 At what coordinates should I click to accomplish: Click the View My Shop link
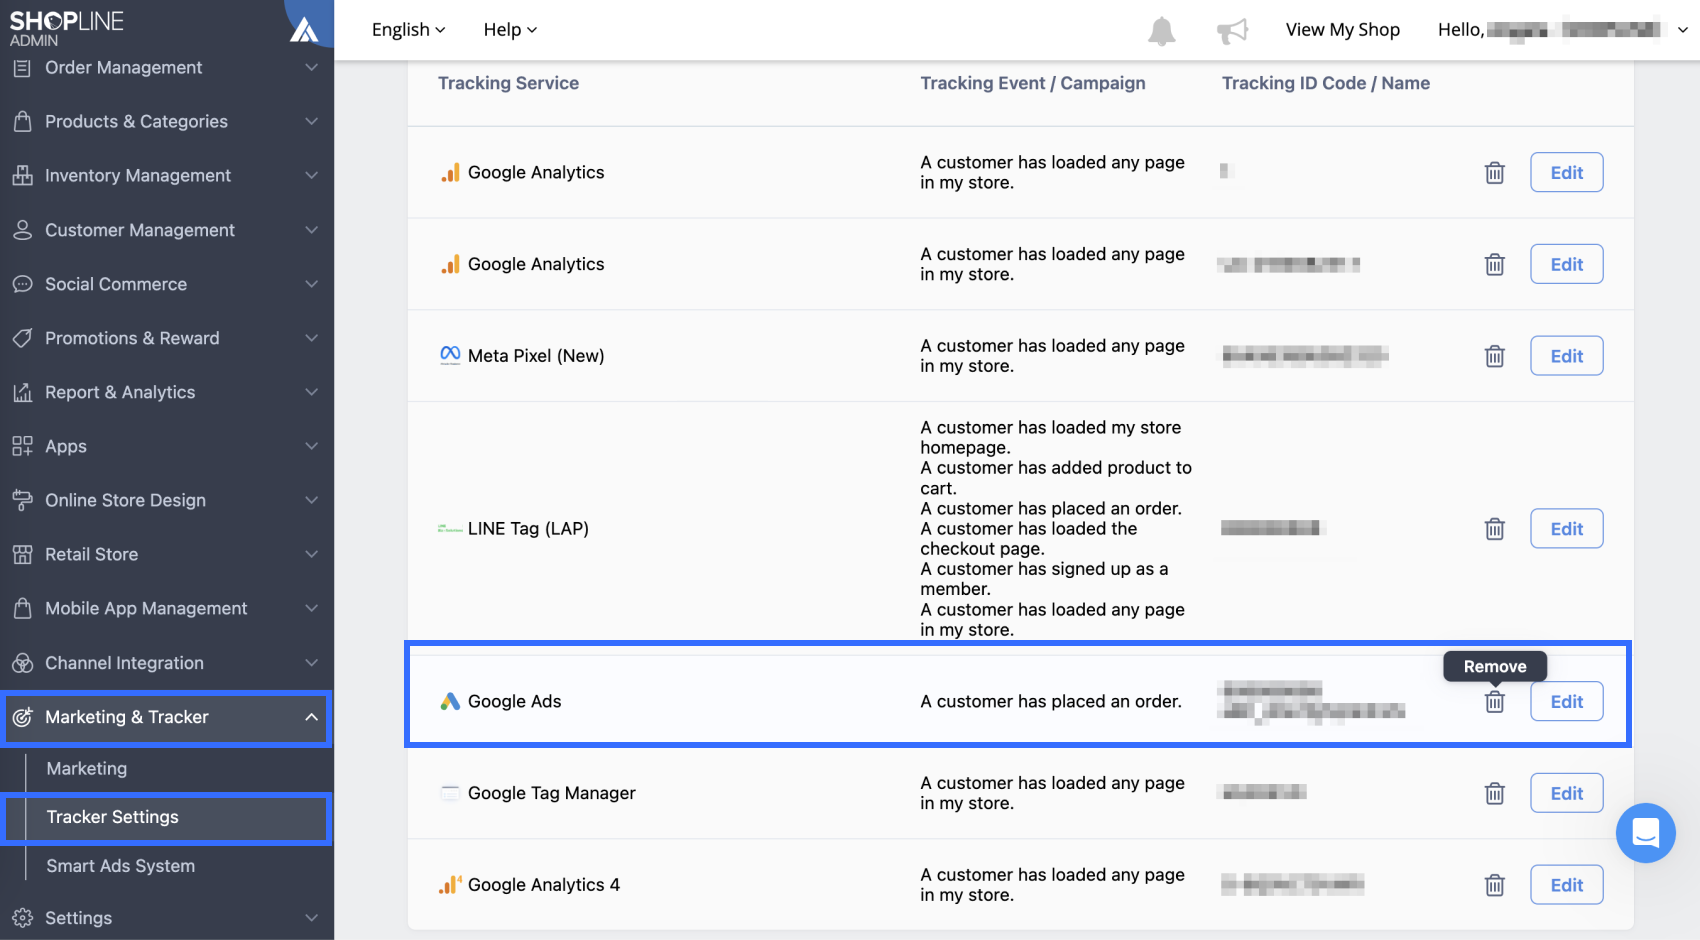pyautogui.click(x=1342, y=30)
